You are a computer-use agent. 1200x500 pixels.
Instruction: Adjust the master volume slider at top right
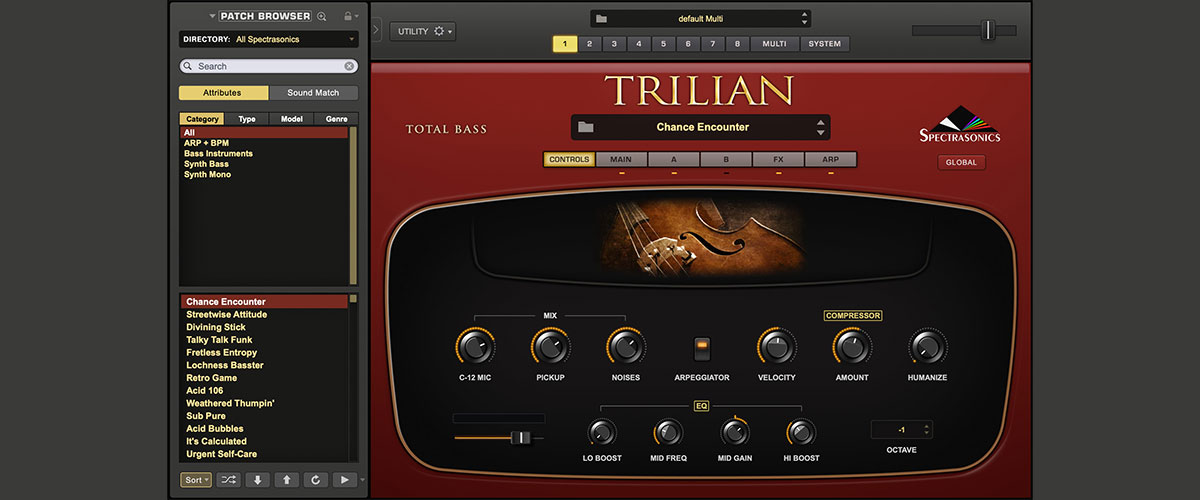click(988, 30)
